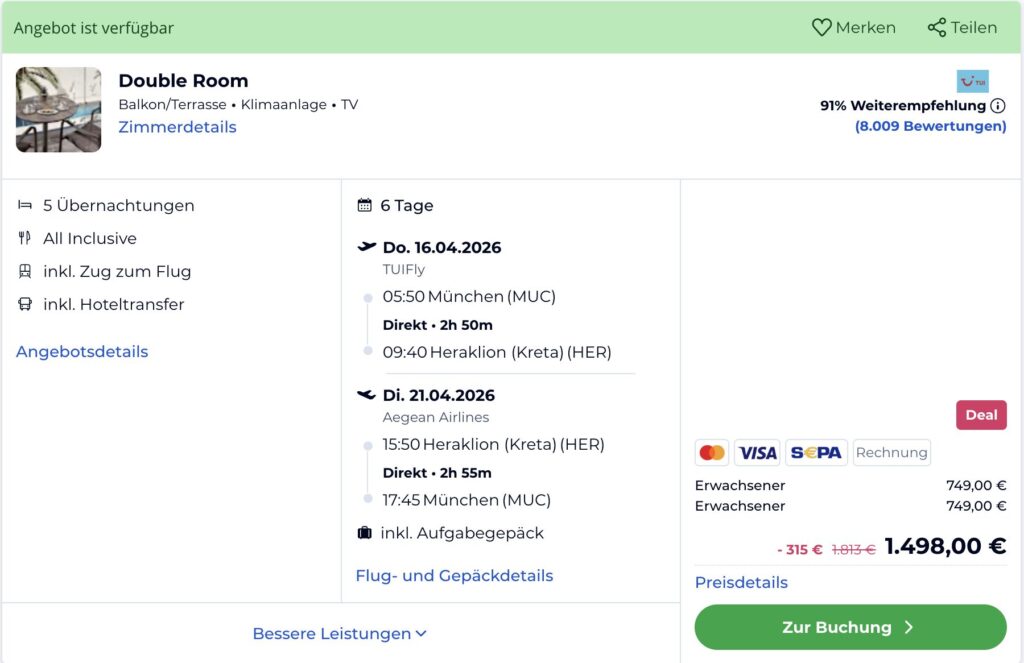Viewport: 1024px width, 663px height.
Task: Select the SEPA payment icon
Action: [816, 452]
